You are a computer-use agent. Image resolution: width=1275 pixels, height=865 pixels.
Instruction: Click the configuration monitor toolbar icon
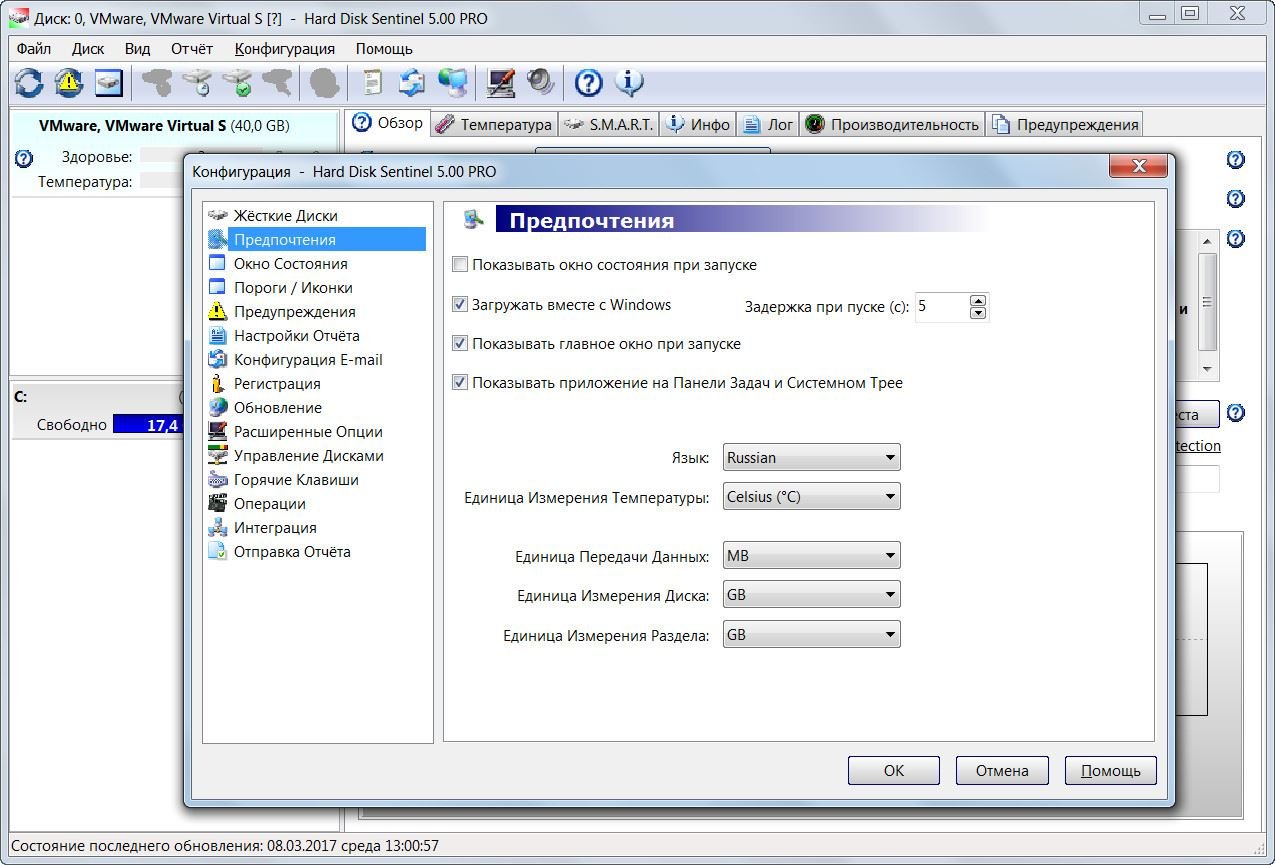[x=500, y=82]
